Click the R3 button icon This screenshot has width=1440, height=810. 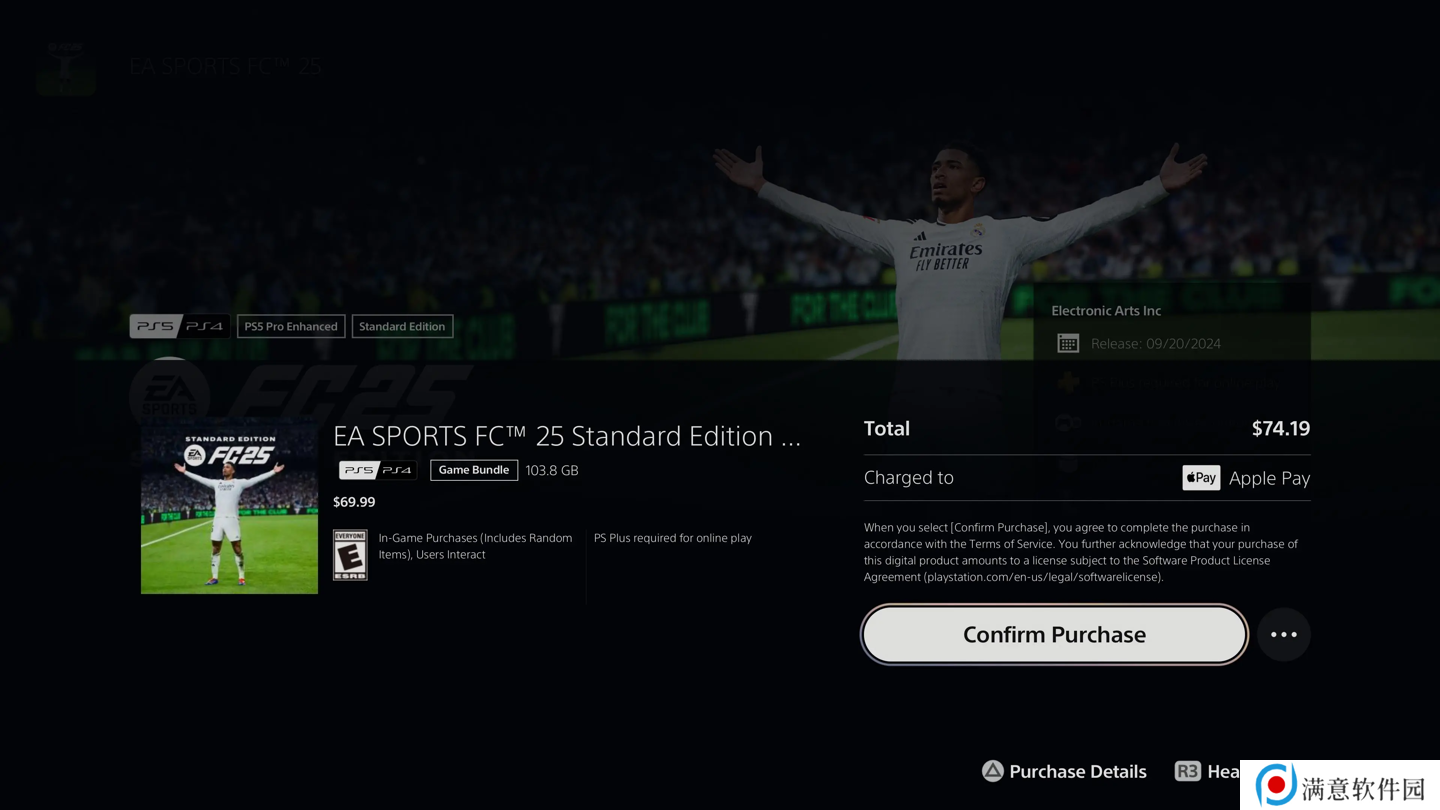point(1187,771)
